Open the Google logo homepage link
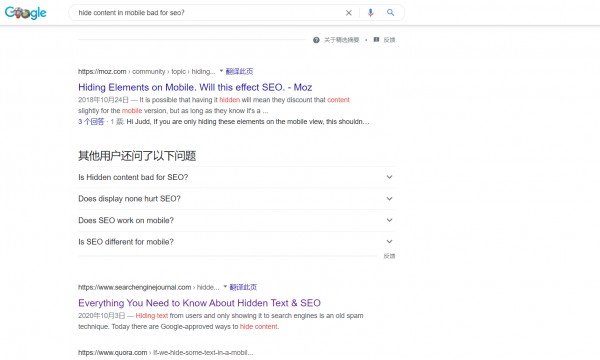This screenshot has height=360, width=600. click(x=26, y=13)
